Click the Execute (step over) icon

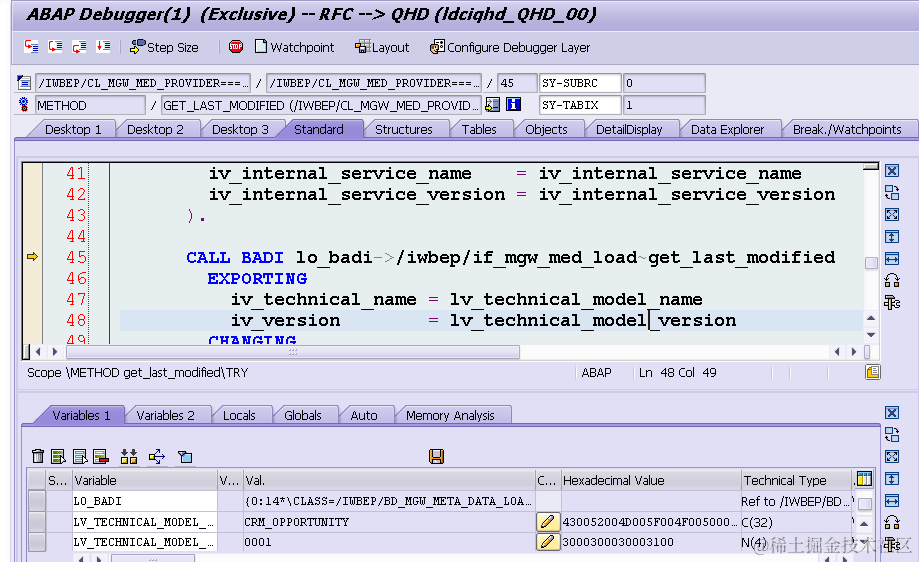55,47
